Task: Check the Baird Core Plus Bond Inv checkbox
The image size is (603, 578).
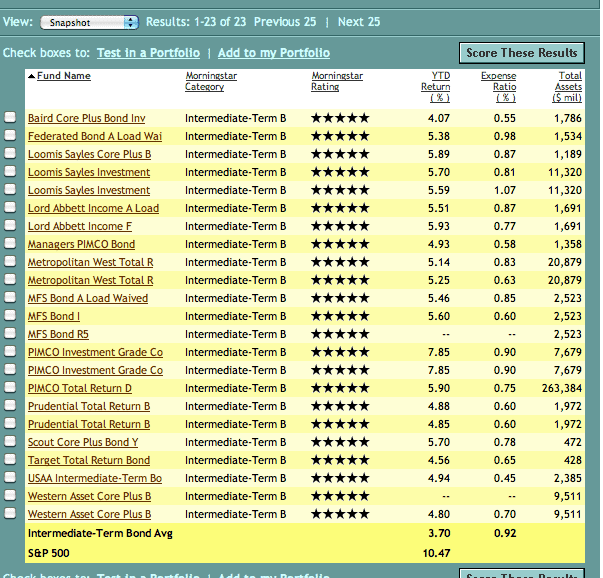Action: 10,117
